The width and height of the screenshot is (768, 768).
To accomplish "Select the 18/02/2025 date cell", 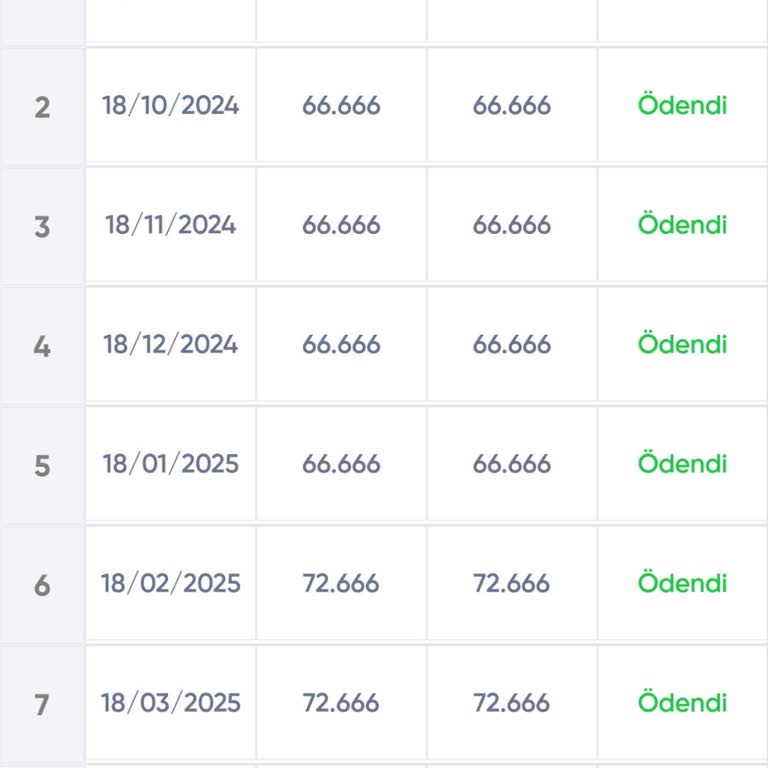I will pos(171,583).
